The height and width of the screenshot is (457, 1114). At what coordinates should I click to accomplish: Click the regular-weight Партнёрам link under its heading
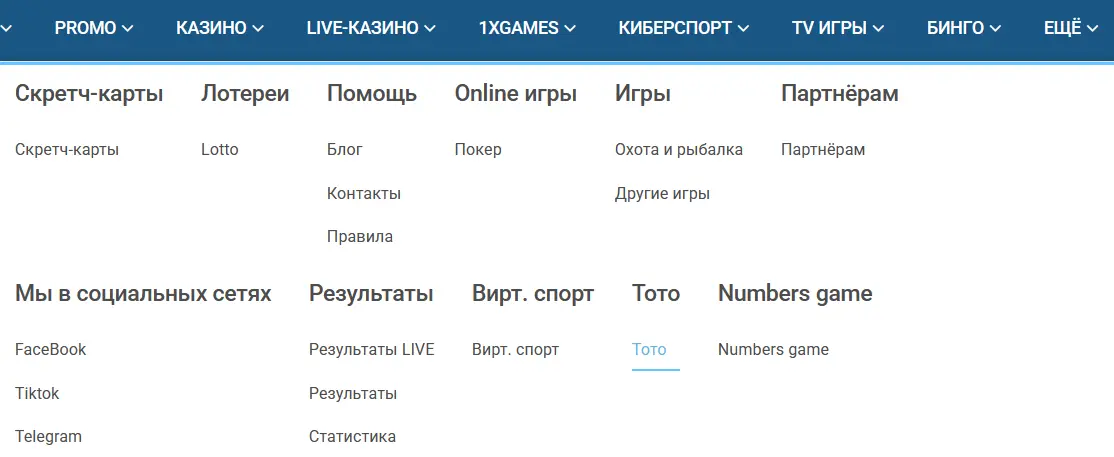(823, 150)
